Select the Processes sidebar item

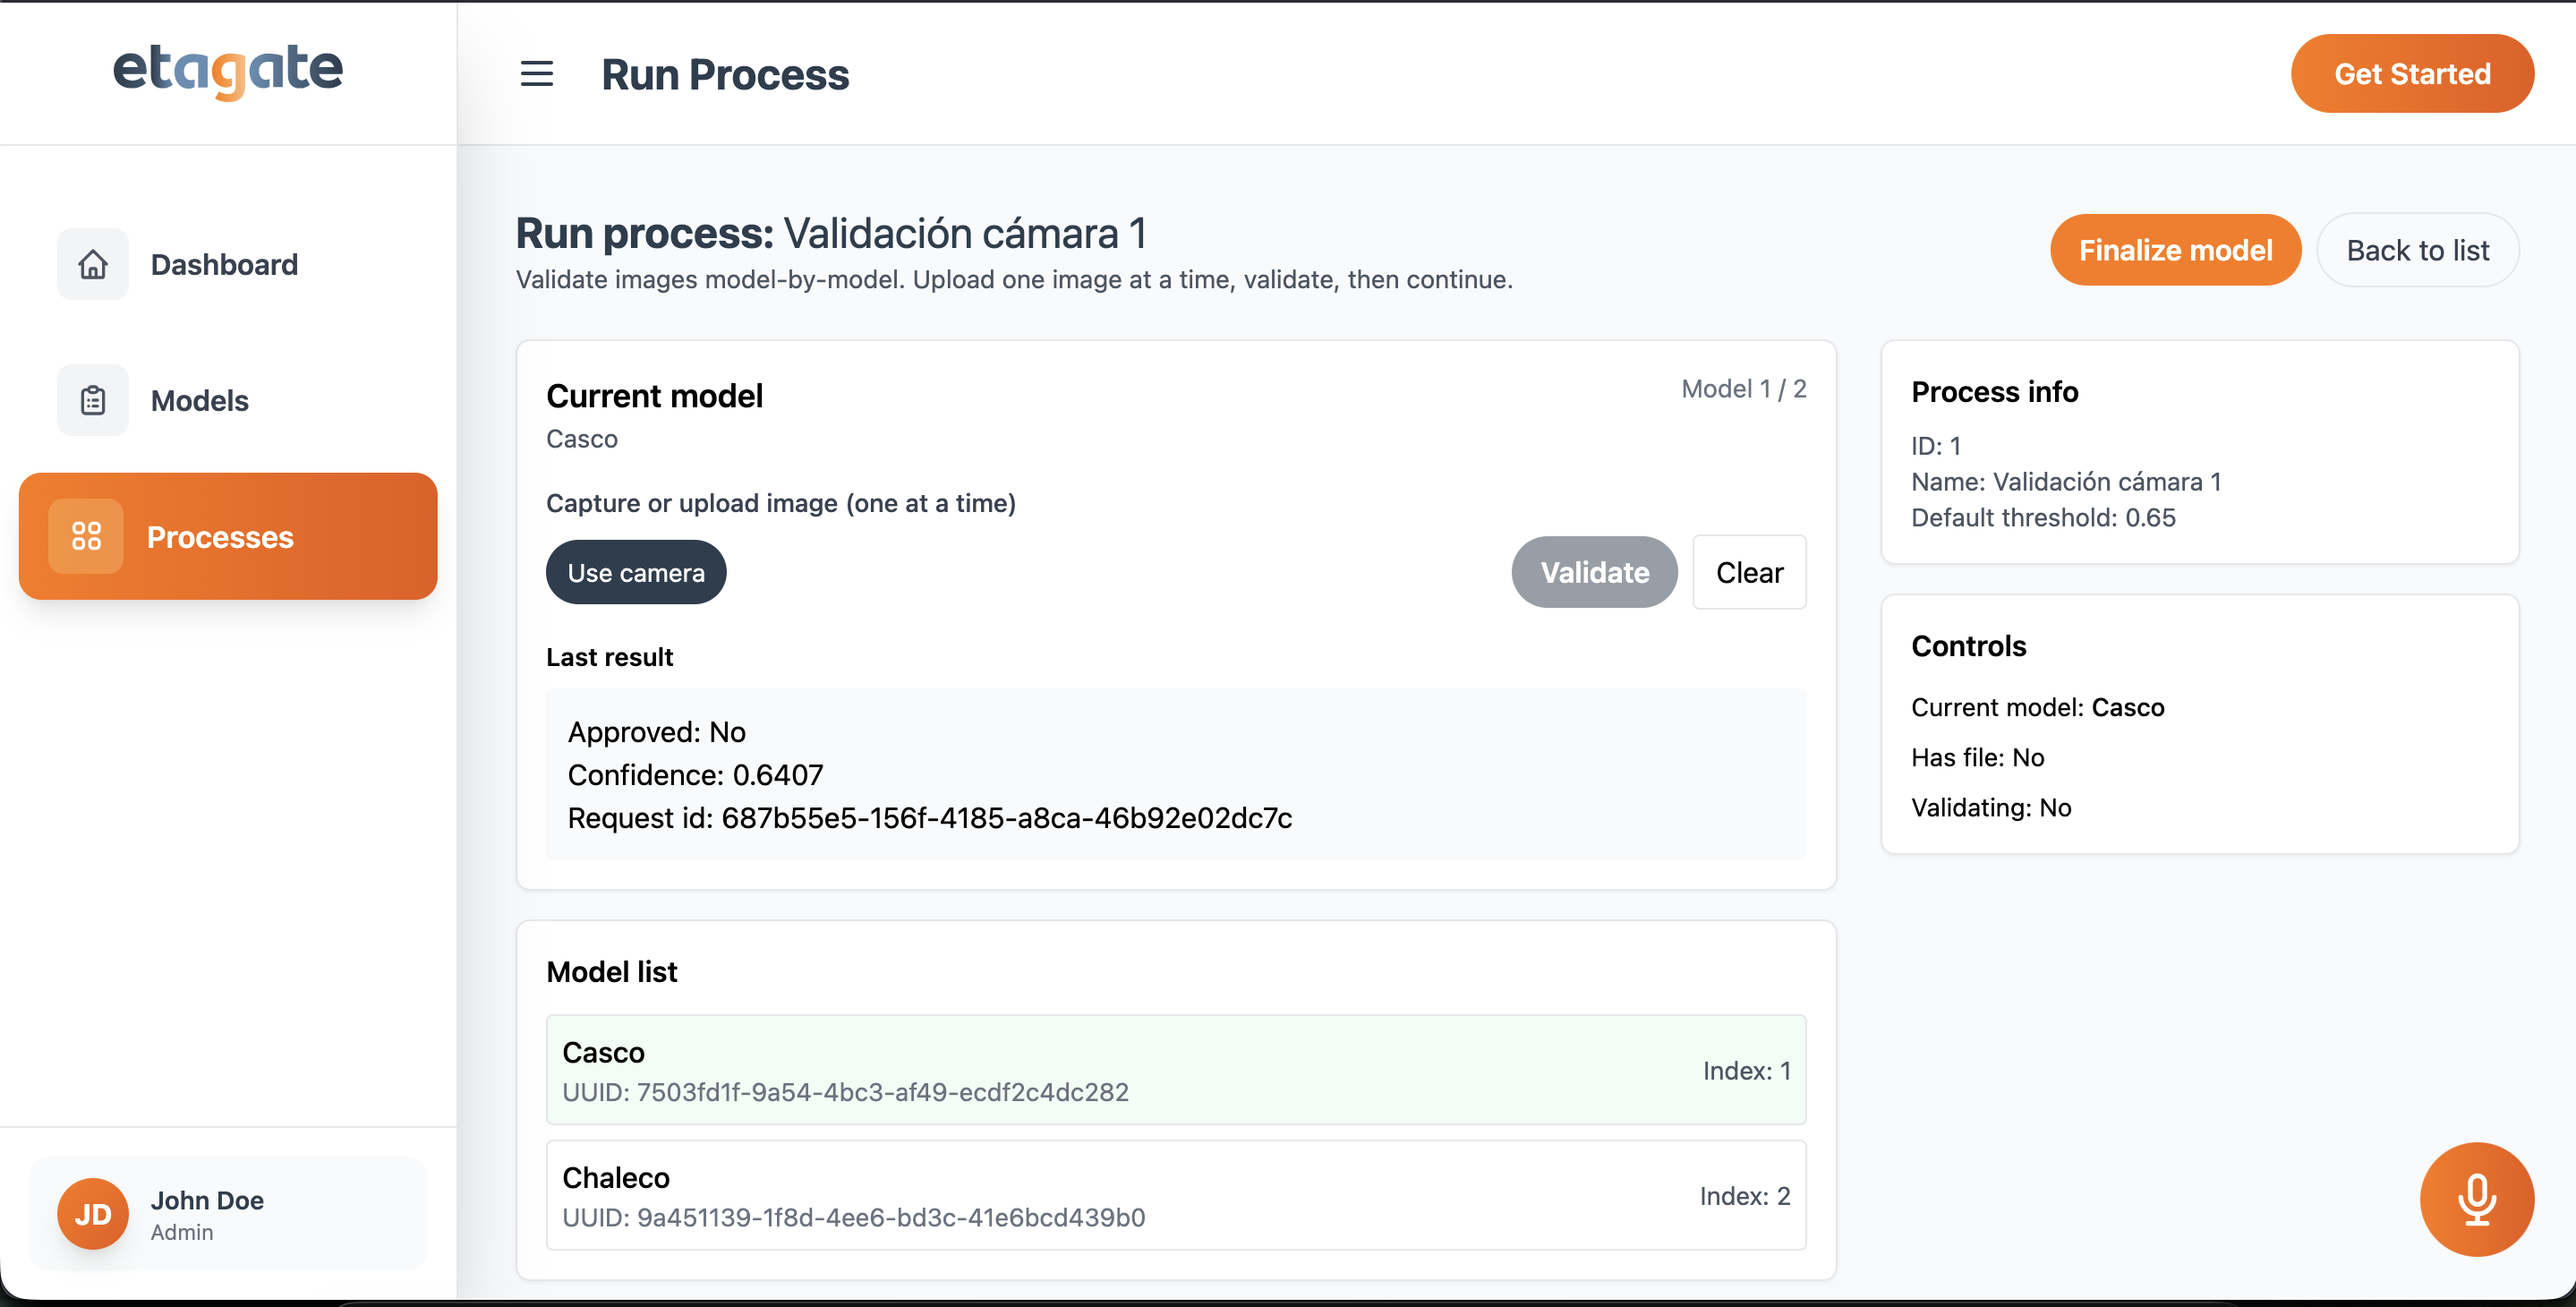(228, 536)
